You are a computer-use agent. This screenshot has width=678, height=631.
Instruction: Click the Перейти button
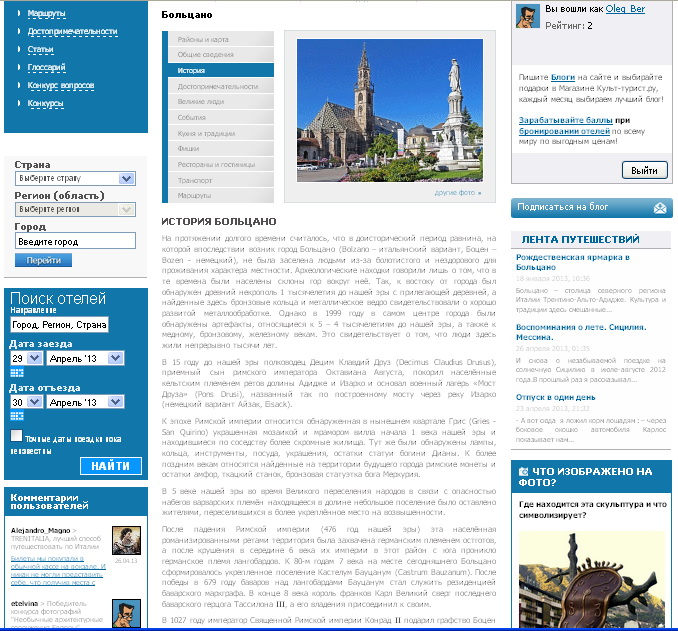tap(44, 260)
